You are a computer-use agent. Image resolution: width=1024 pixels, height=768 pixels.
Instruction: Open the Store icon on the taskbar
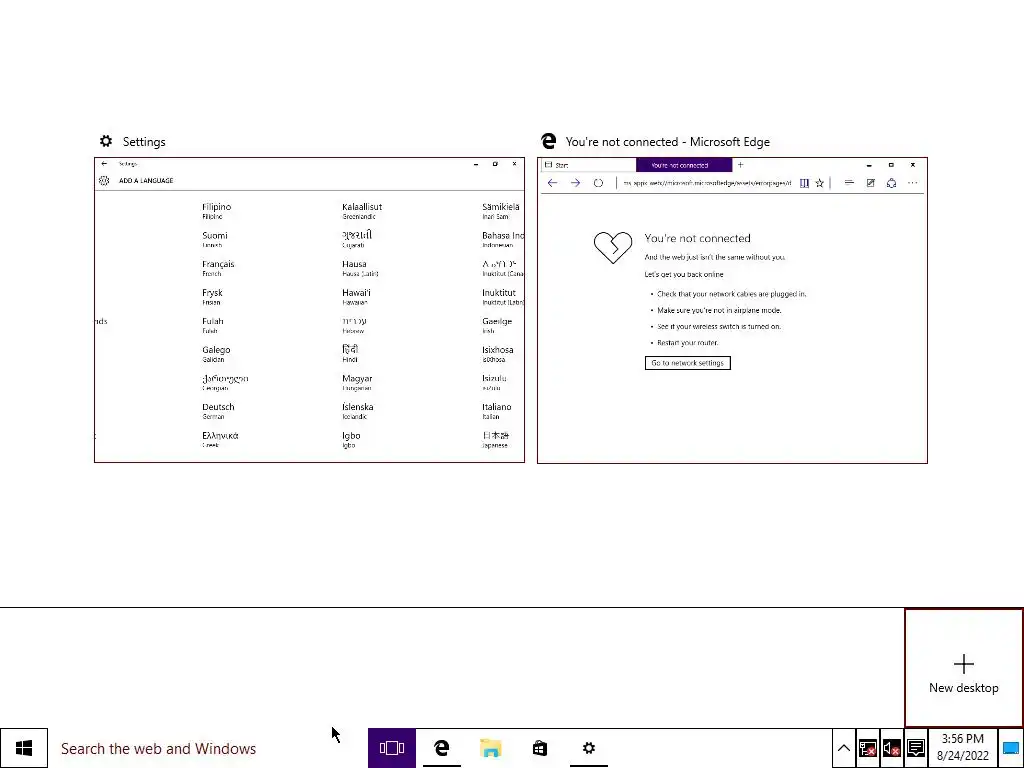(539, 748)
